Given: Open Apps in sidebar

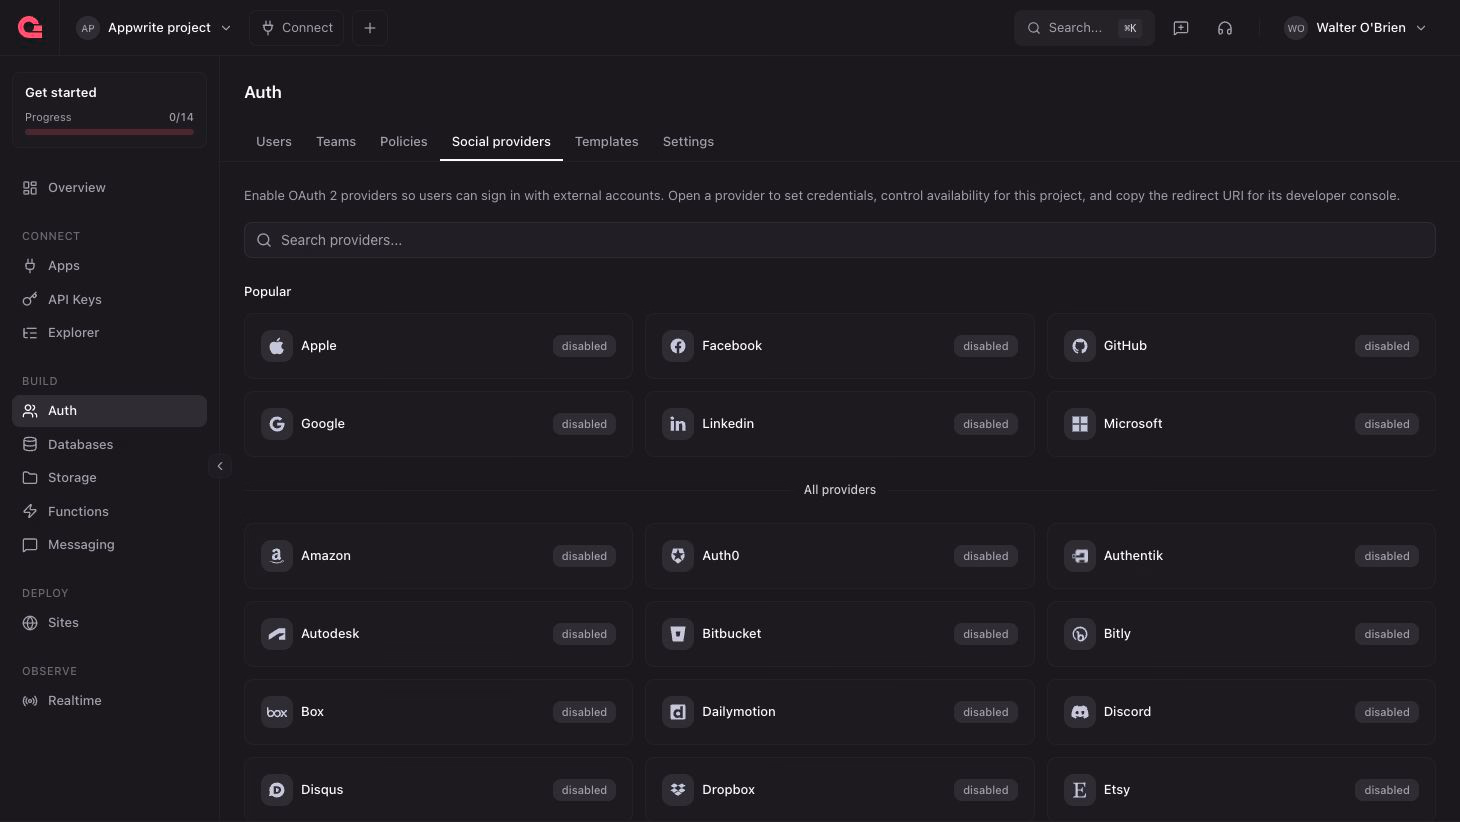Looking at the screenshot, I should tap(110, 266).
